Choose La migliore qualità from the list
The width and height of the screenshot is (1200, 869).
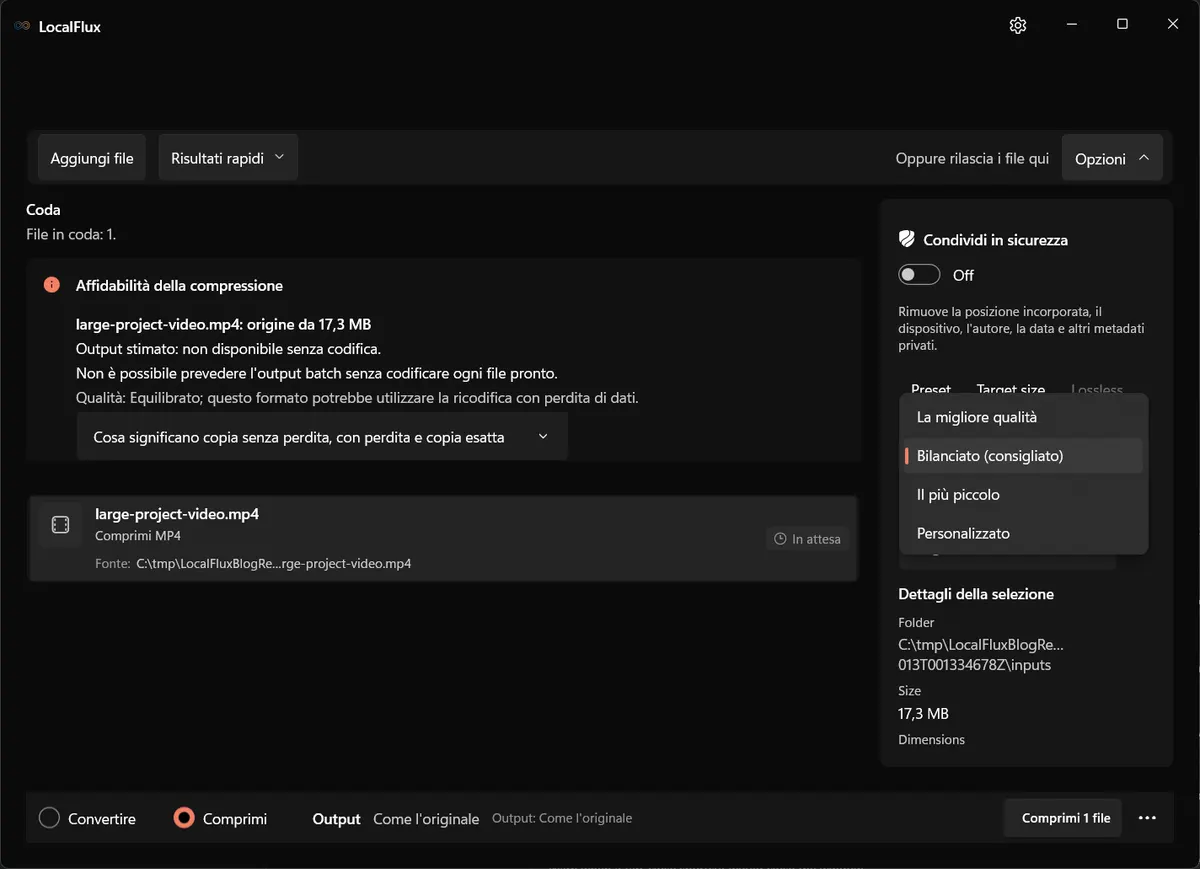(x=1023, y=417)
